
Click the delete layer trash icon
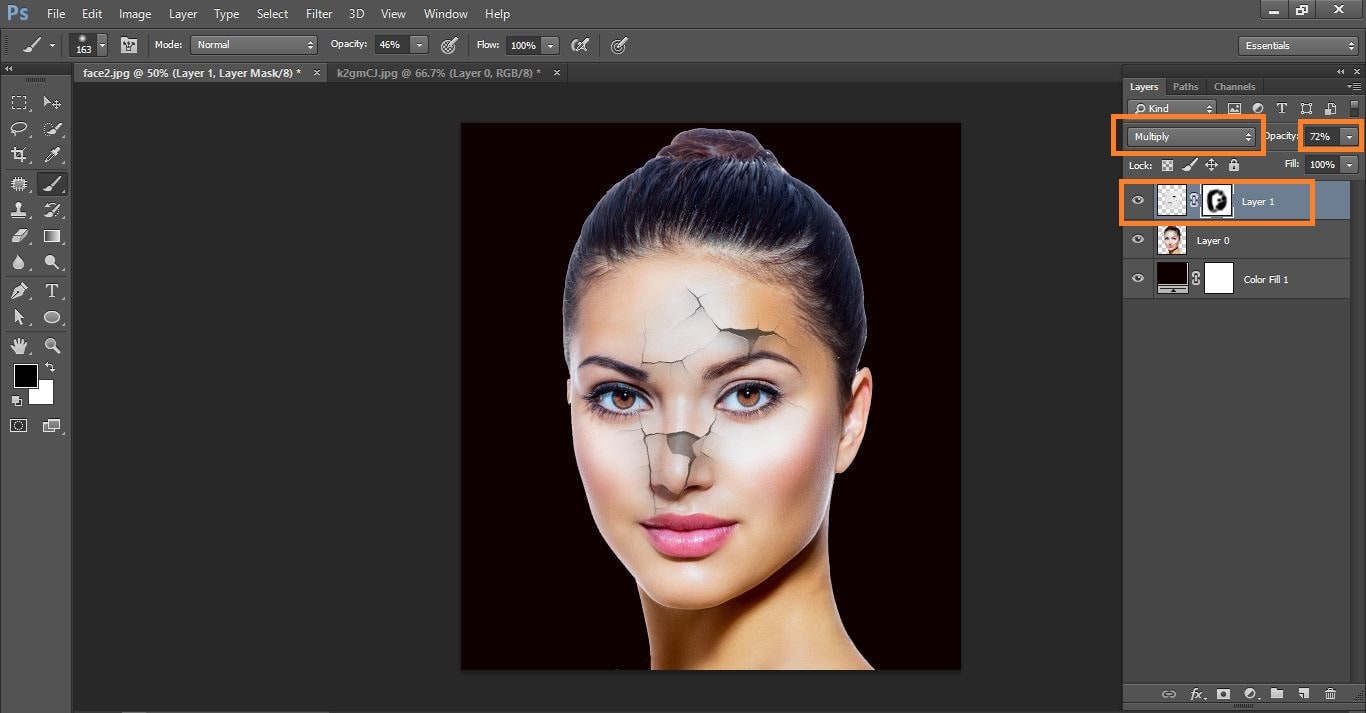click(x=1330, y=694)
